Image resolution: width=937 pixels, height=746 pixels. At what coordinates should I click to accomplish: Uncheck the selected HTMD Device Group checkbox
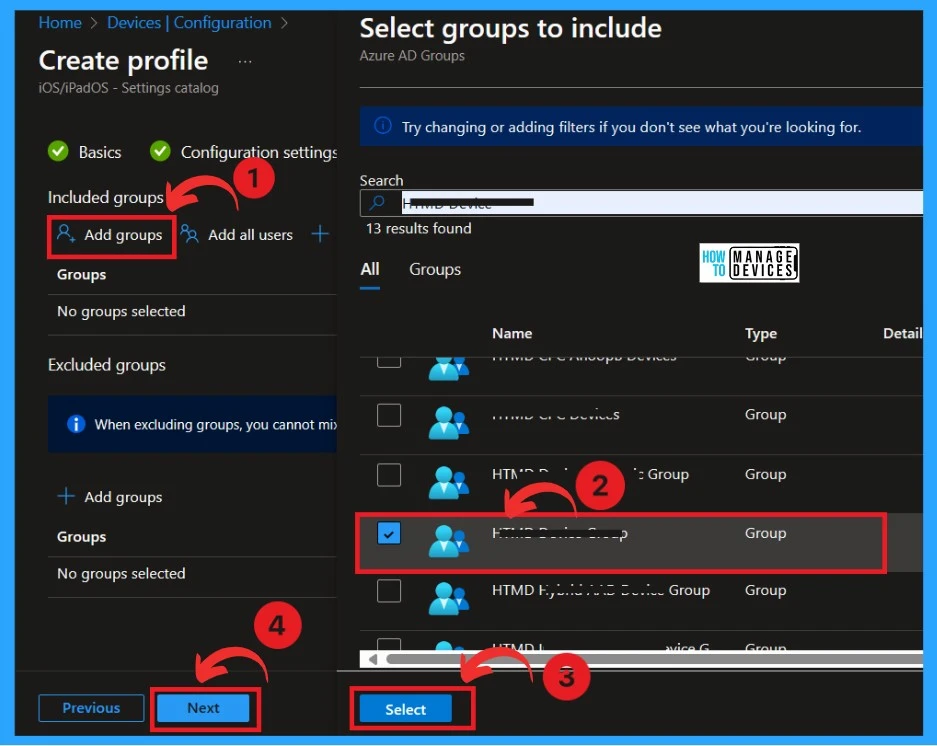pyautogui.click(x=388, y=533)
